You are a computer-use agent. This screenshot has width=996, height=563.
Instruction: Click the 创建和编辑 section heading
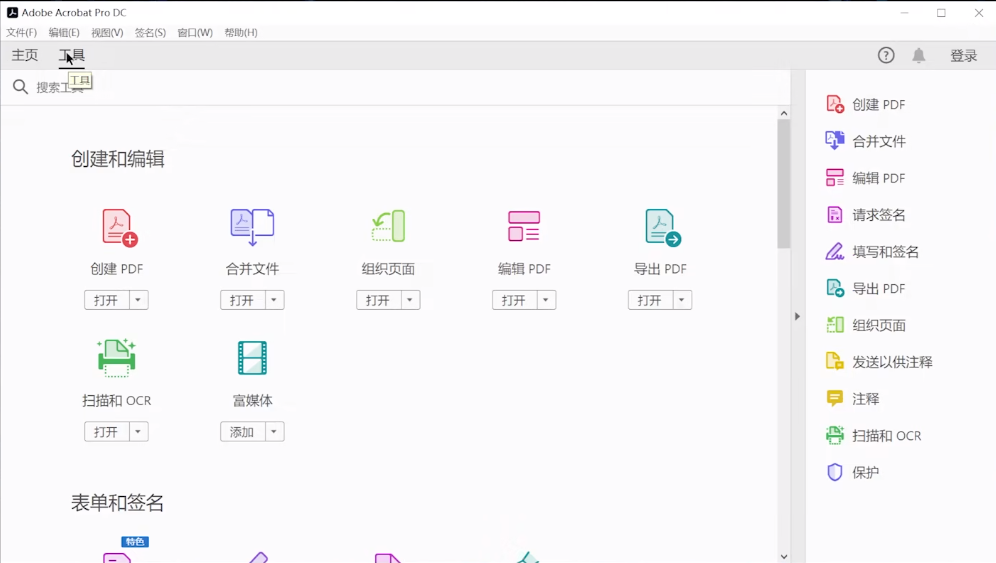point(118,159)
